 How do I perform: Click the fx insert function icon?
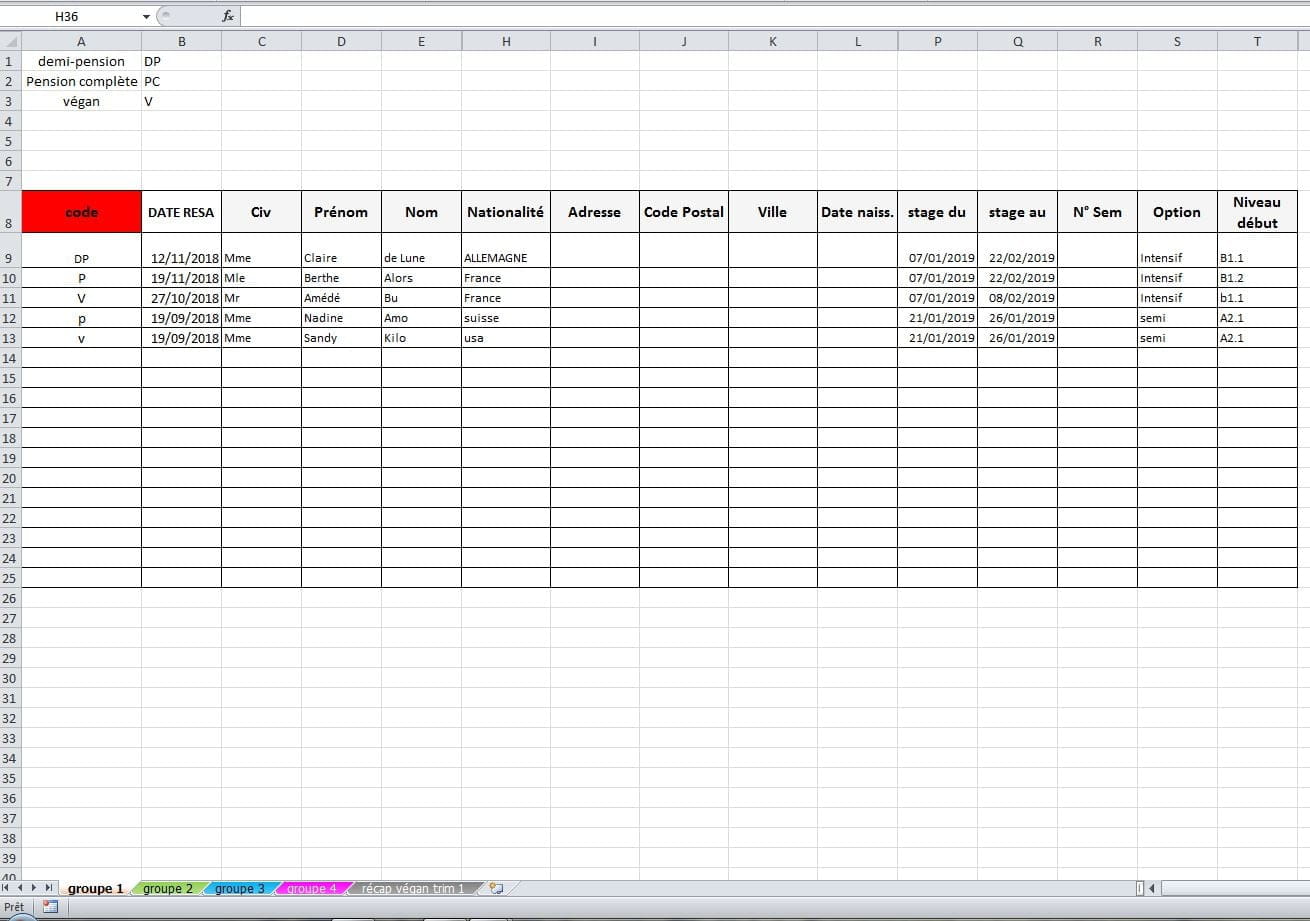[x=228, y=16]
